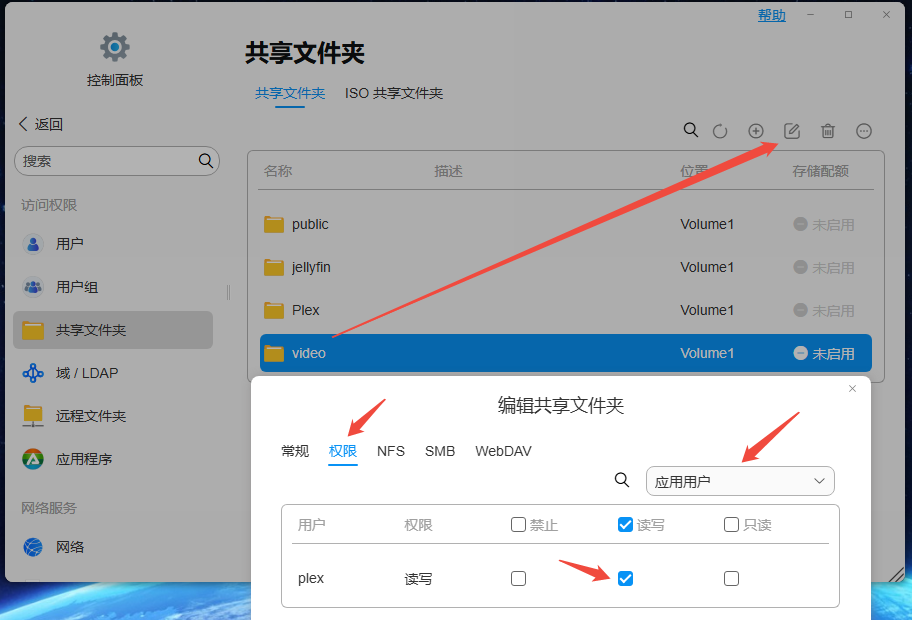Delete the selected shared folder

(x=828, y=131)
